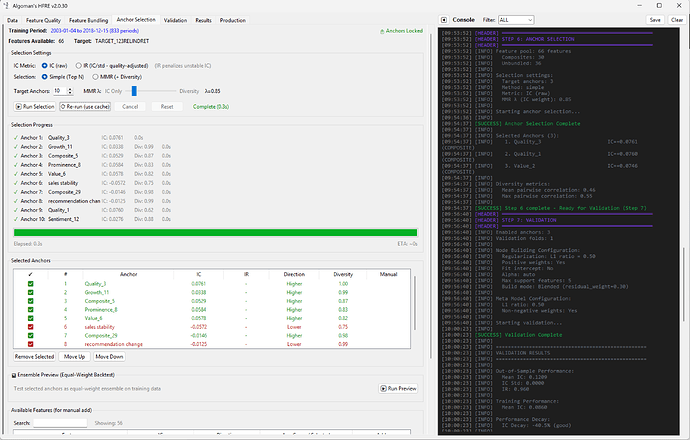This screenshot has width=690, height=440.
Task: Uncheck the Growth_11 anchor checkbox
Action: pos(30,293)
